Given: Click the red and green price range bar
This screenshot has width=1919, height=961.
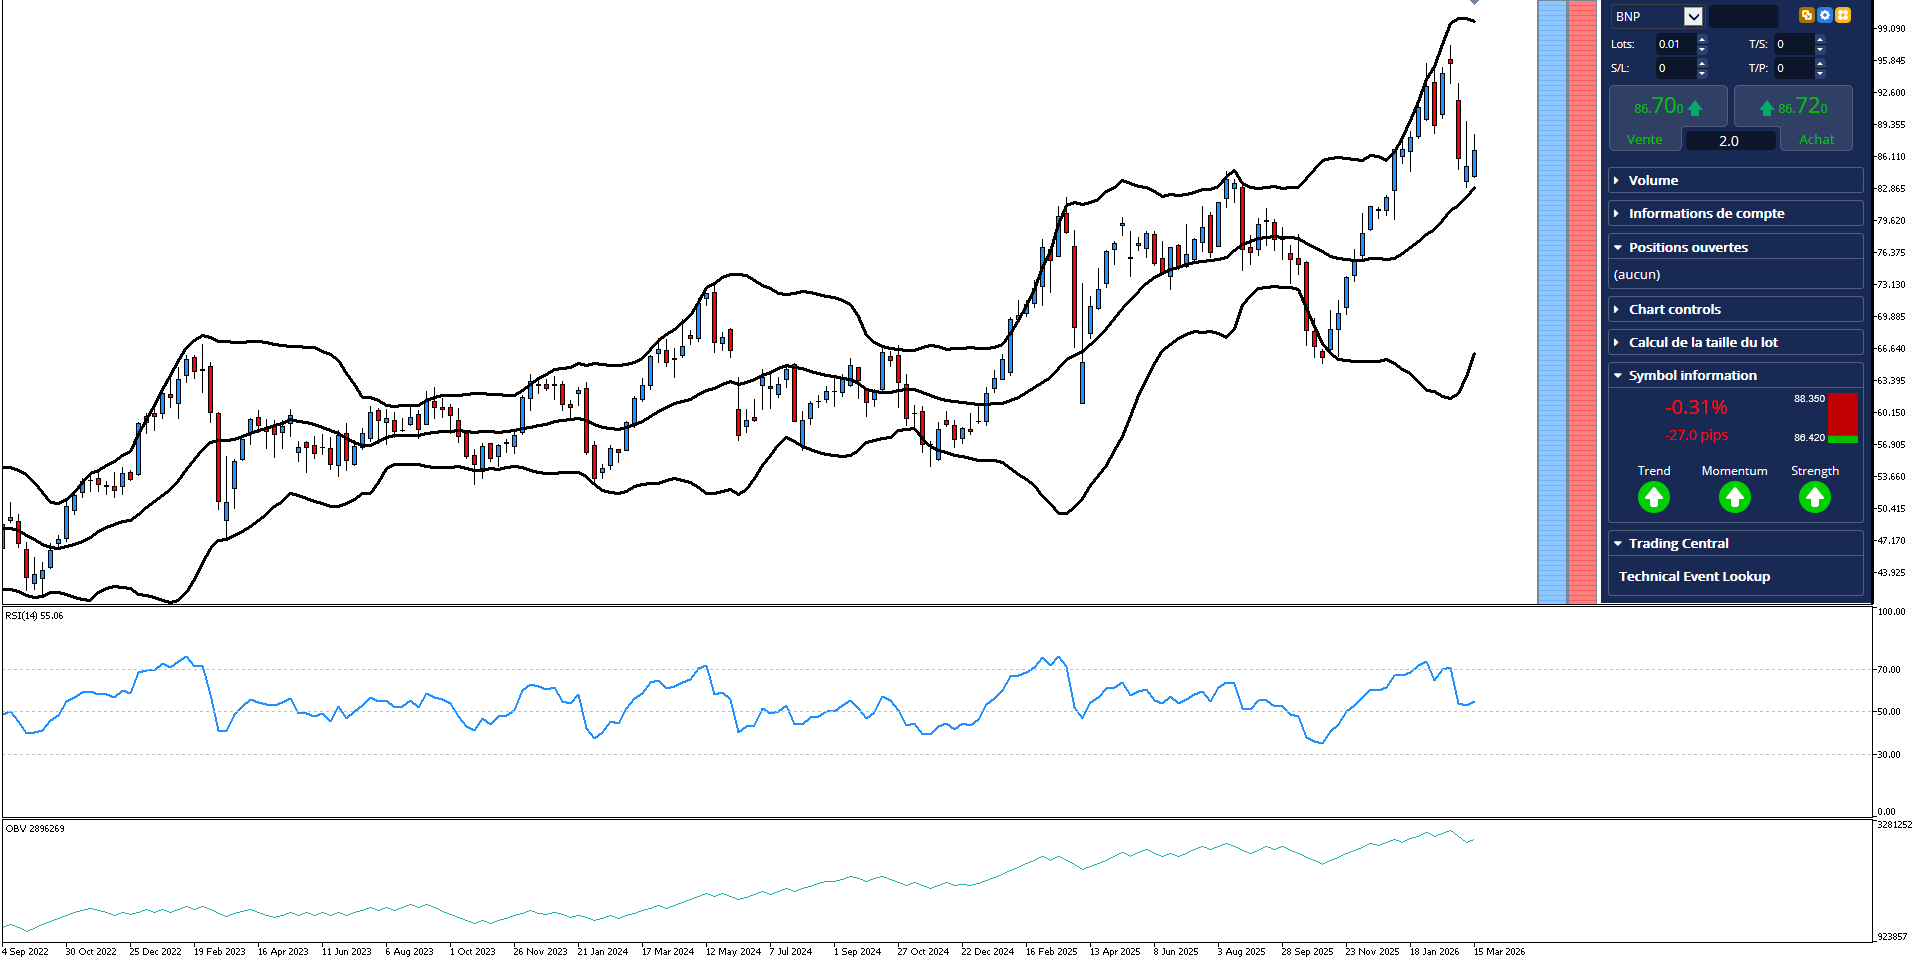Looking at the screenshot, I should pos(1843,418).
